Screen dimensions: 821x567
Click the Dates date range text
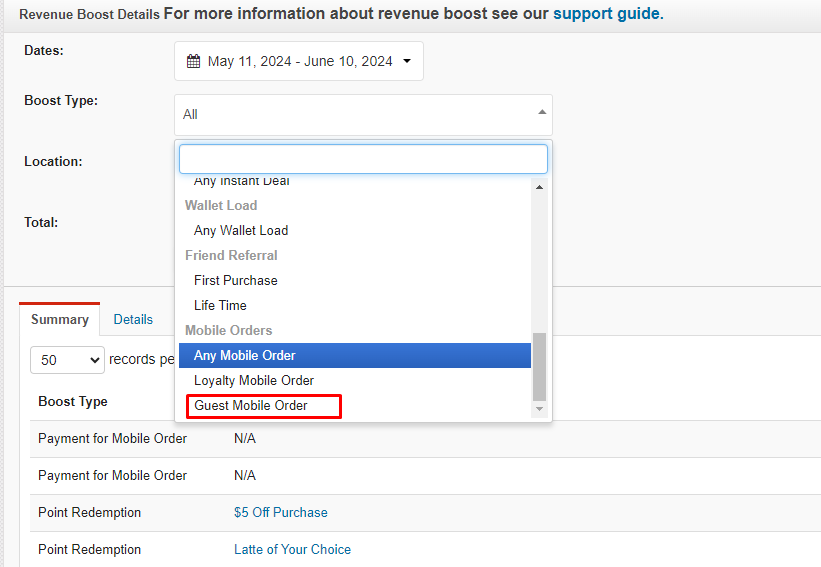pyautogui.click(x=300, y=61)
